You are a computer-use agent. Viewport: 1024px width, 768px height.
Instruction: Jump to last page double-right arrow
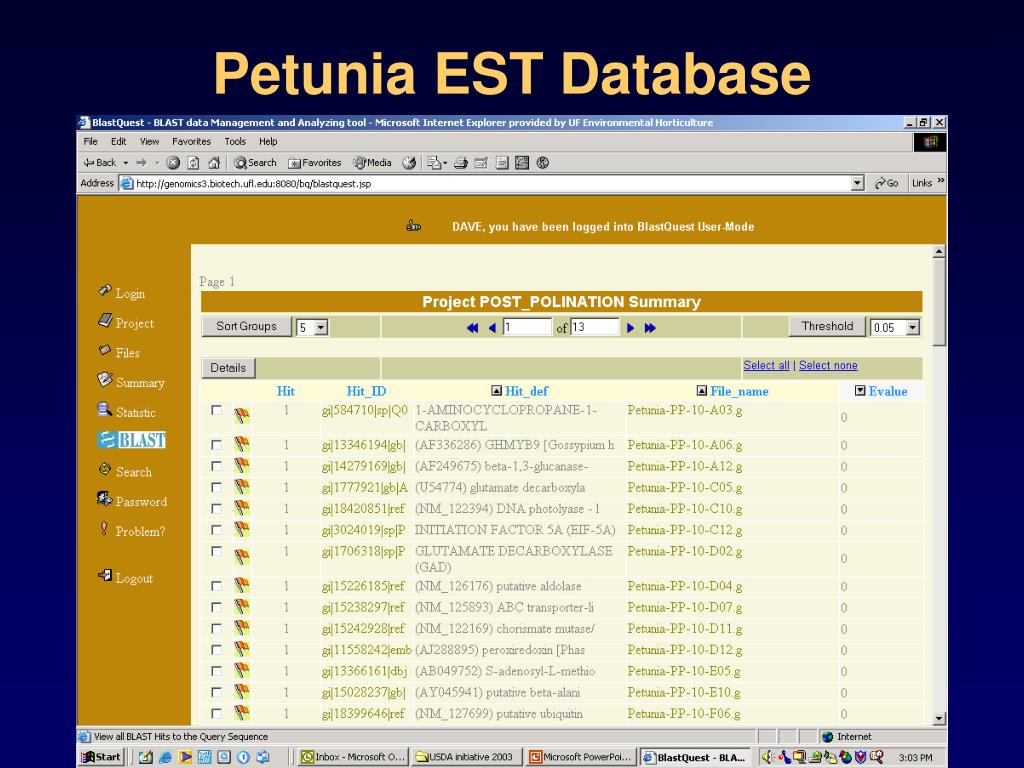pos(650,328)
